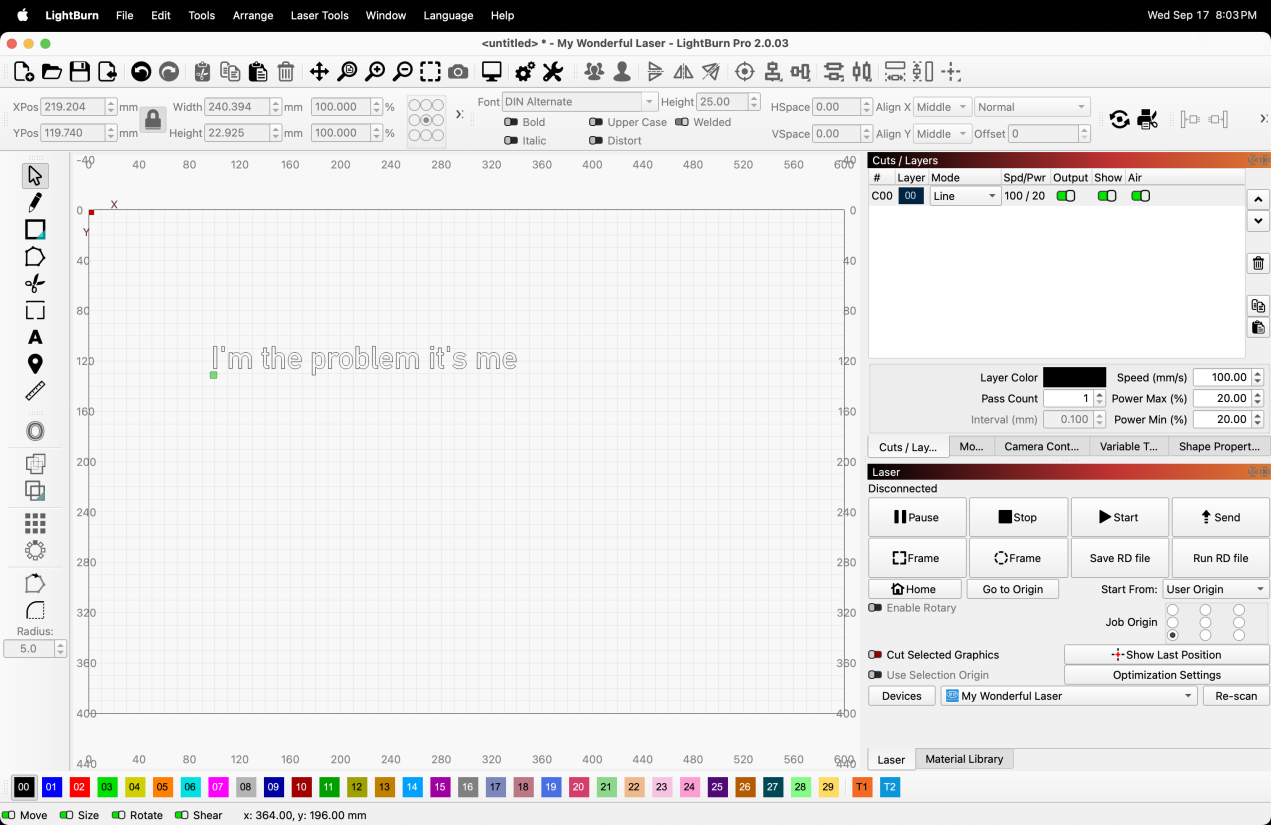1271x825 pixels.
Task: Toggle Air assist for layer C00
Action: click(1140, 196)
